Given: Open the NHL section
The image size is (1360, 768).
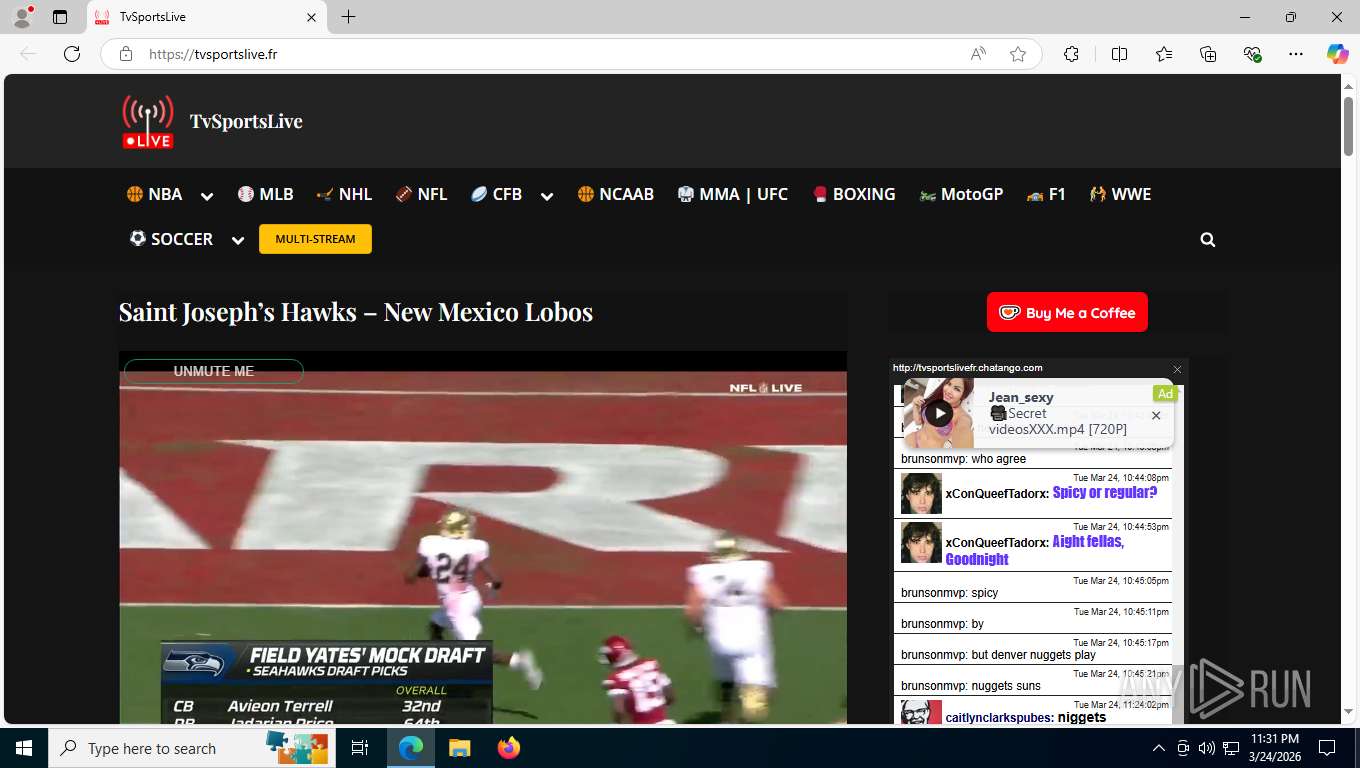Looking at the screenshot, I should tap(344, 194).
